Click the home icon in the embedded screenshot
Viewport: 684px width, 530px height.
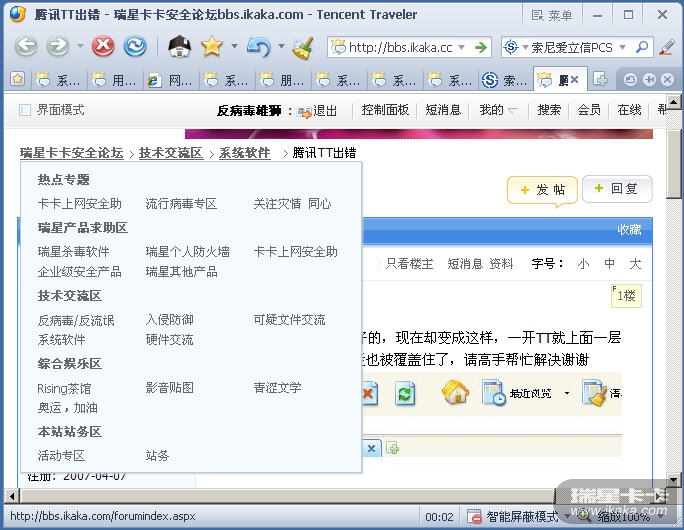click(455, 392)
